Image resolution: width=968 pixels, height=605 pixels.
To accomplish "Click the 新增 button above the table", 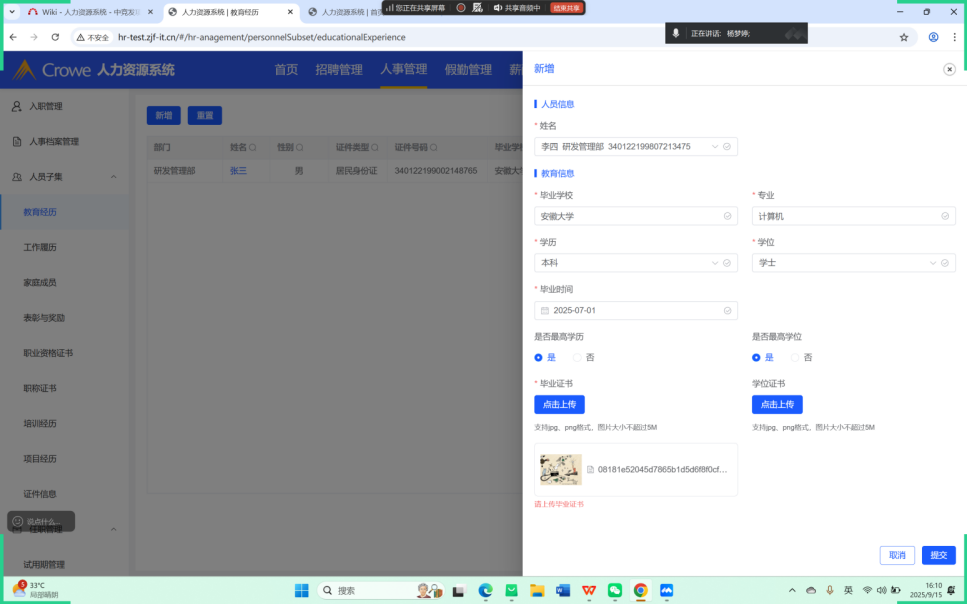I will pos(164,115).
